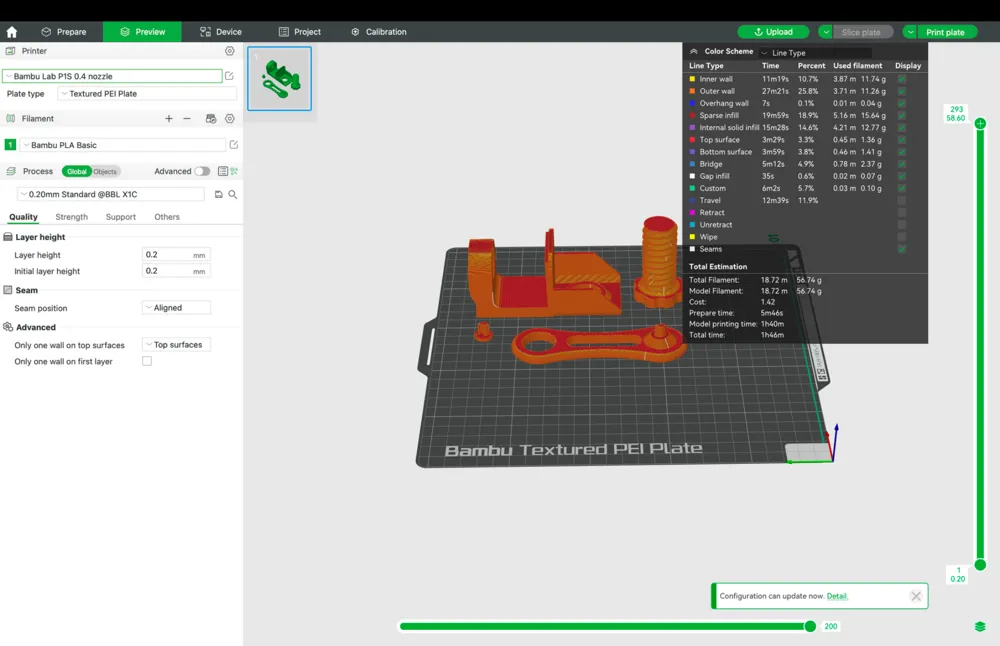
Task: Select the plate 1 thumbnail
Action: [x=279, y=78]
